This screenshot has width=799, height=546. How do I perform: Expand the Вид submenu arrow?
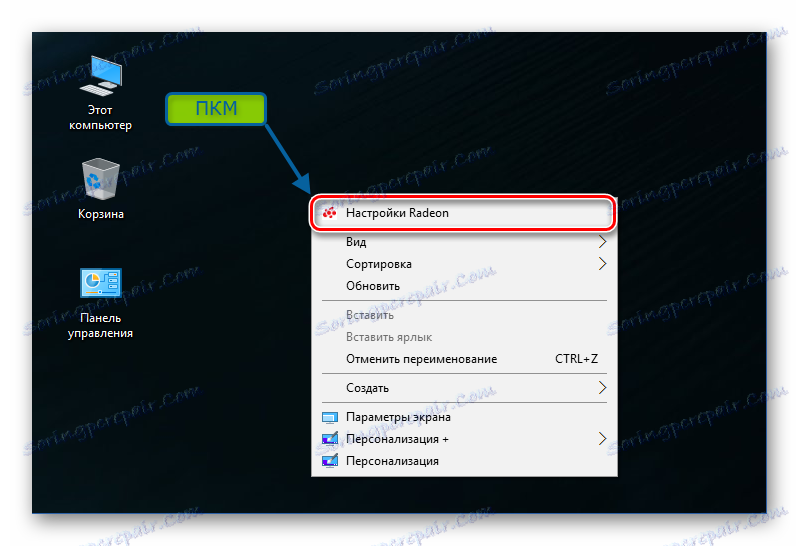(x=602, y=242)
